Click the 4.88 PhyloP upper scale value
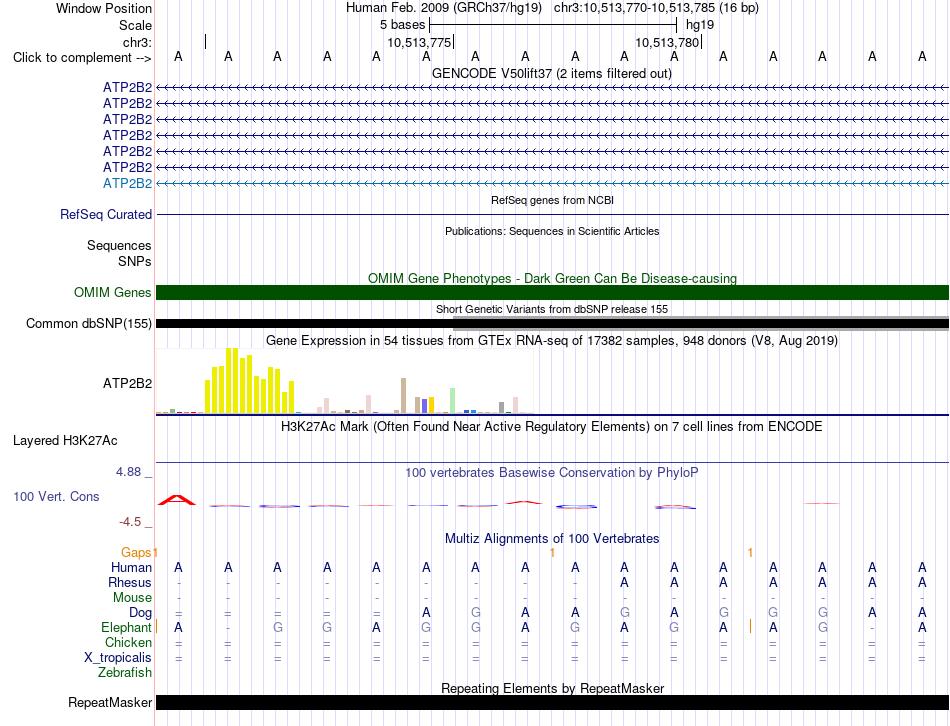Image resolution: width=950 pixels, height=726 pixels. pyautogui.click(x=128, y=471)
